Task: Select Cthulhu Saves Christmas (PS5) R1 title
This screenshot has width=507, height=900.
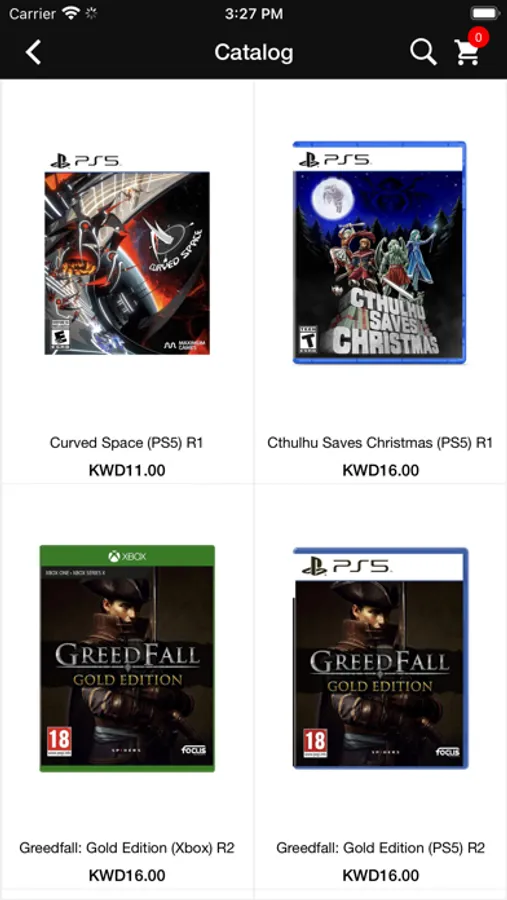Action: point(380,443)
